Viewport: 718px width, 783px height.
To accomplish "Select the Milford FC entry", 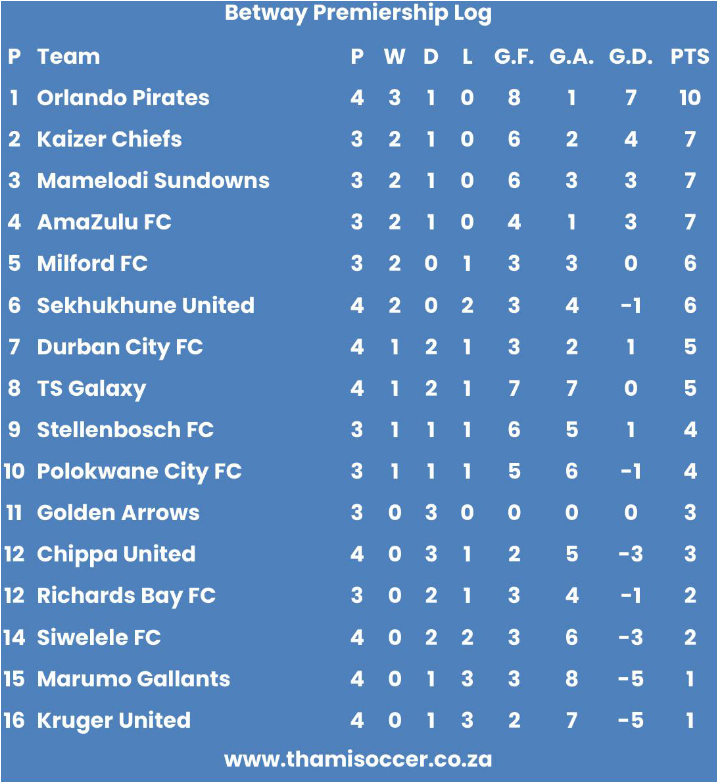I will pos(92,263).
